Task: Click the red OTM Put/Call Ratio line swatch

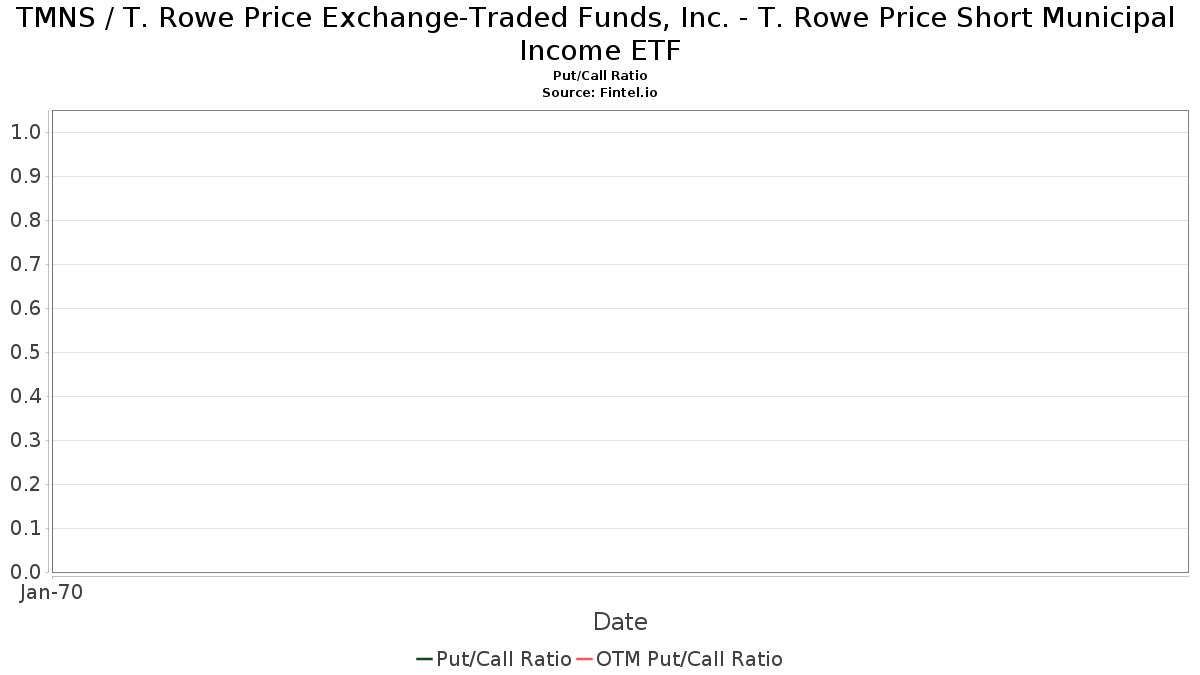Action: 584,659
